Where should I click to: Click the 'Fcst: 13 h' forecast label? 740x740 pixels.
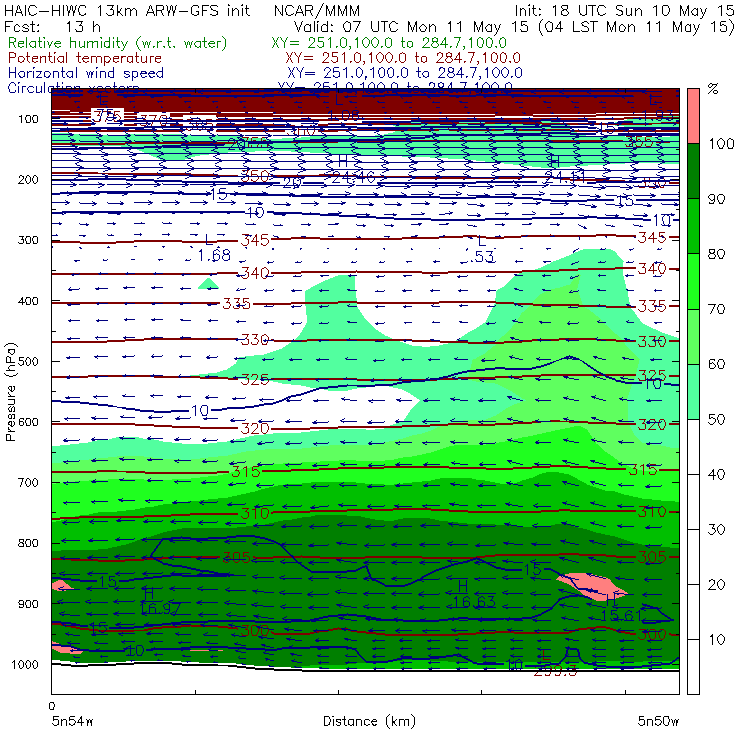(x=52, y=26)
